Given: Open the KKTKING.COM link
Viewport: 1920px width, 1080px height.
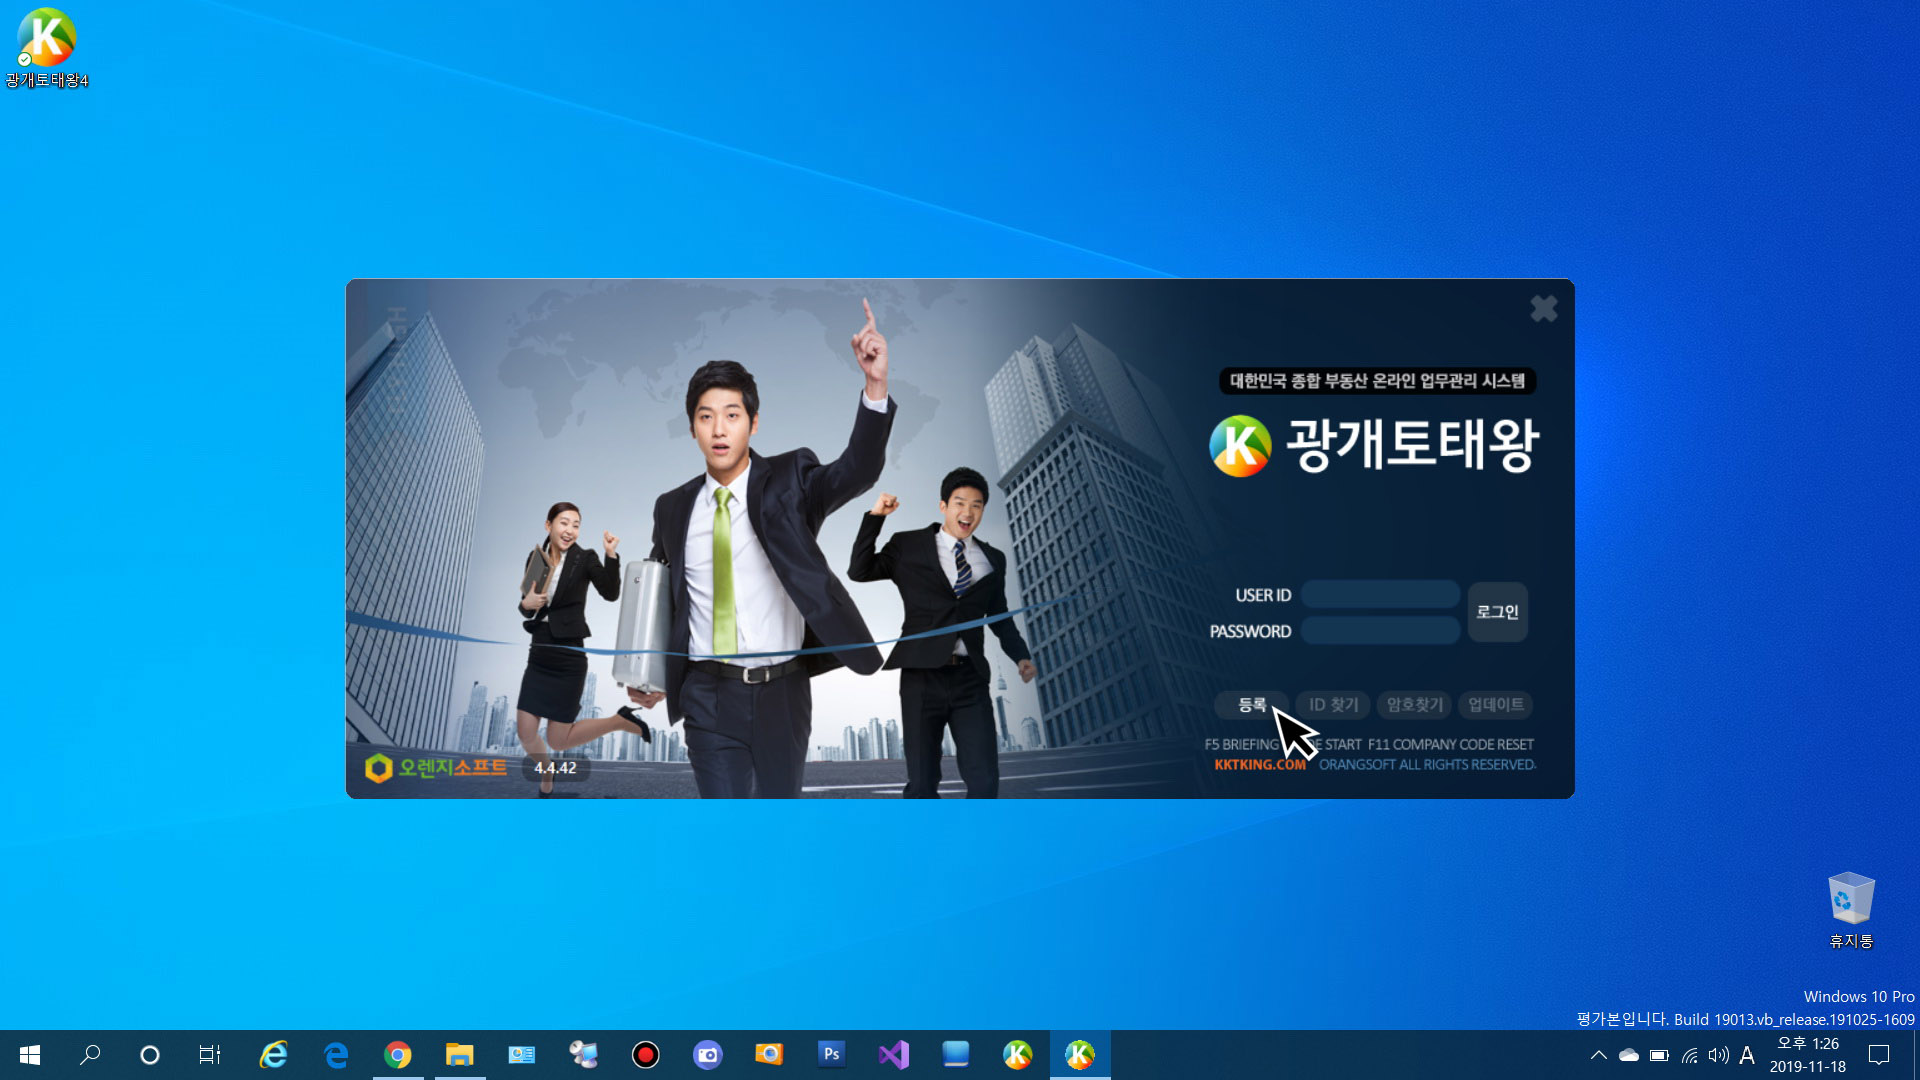Looking at the screenshot, I should [1260, 765].
